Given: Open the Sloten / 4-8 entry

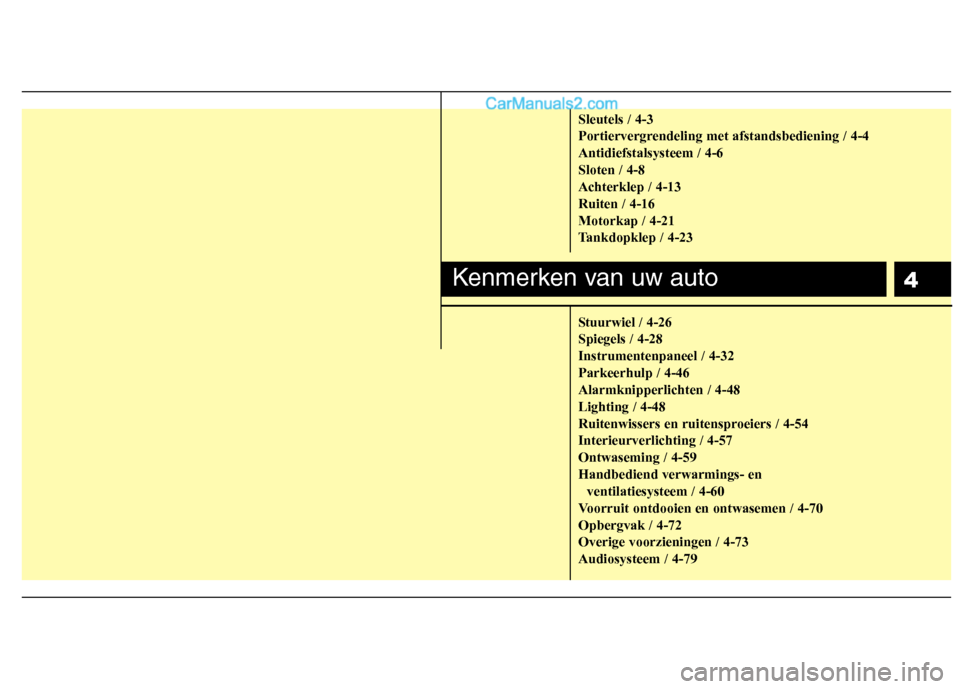Looking at the screenshot, I should click(611, 170).
